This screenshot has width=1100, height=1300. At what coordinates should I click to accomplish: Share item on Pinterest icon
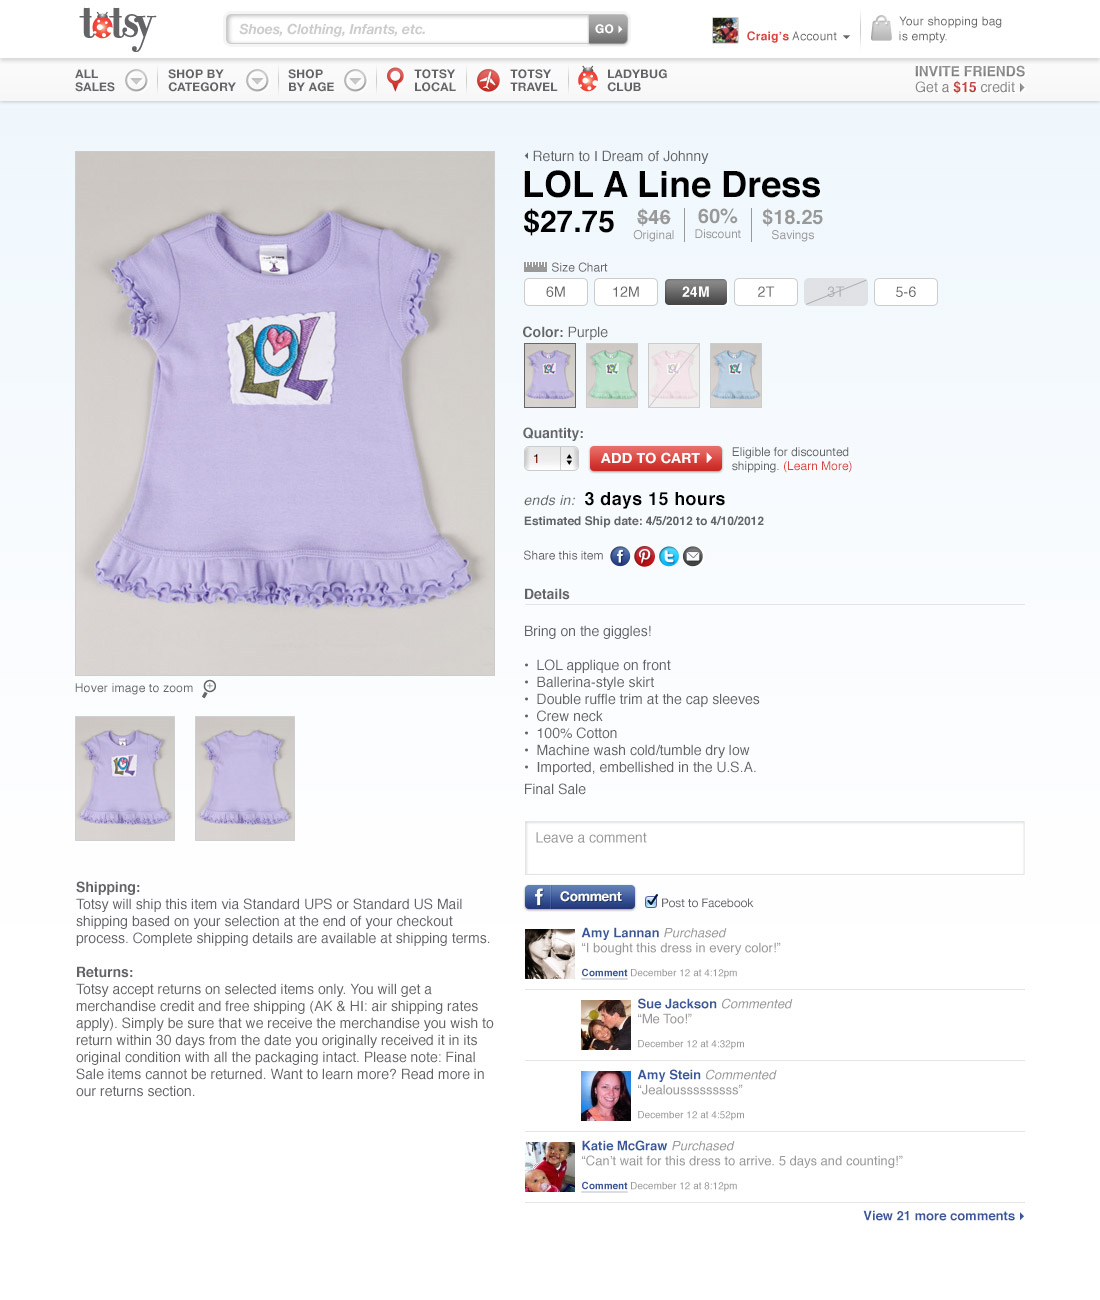pos(644,556)
